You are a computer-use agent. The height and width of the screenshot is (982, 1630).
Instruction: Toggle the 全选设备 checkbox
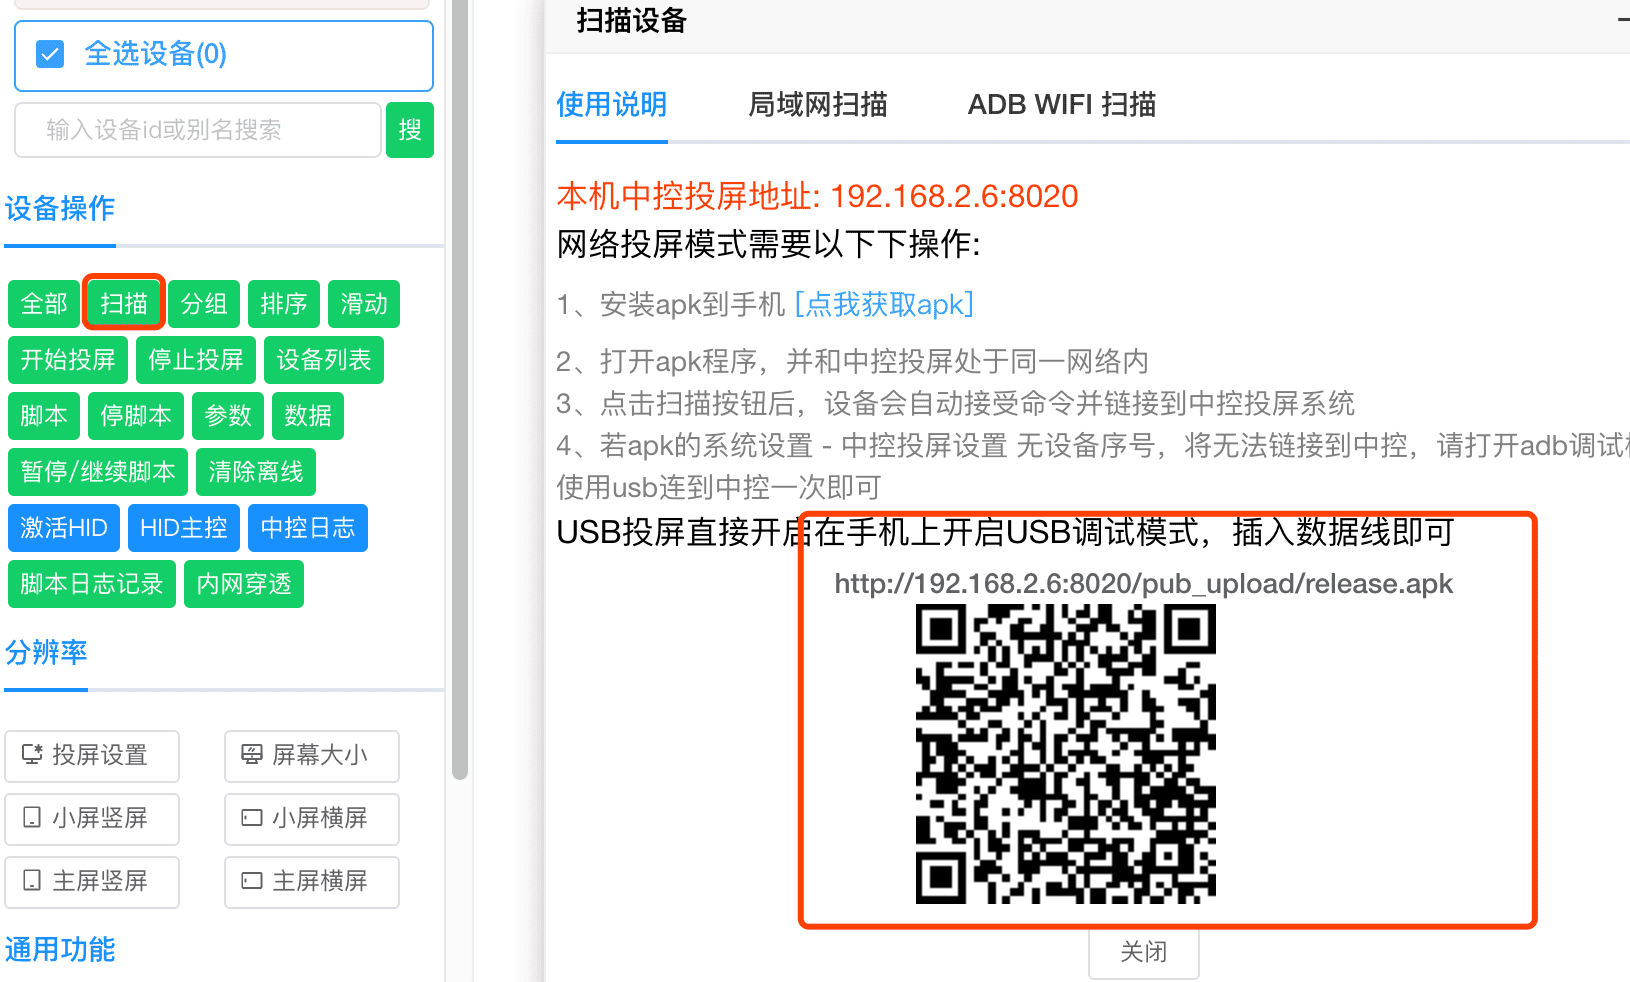pos(50,54)
